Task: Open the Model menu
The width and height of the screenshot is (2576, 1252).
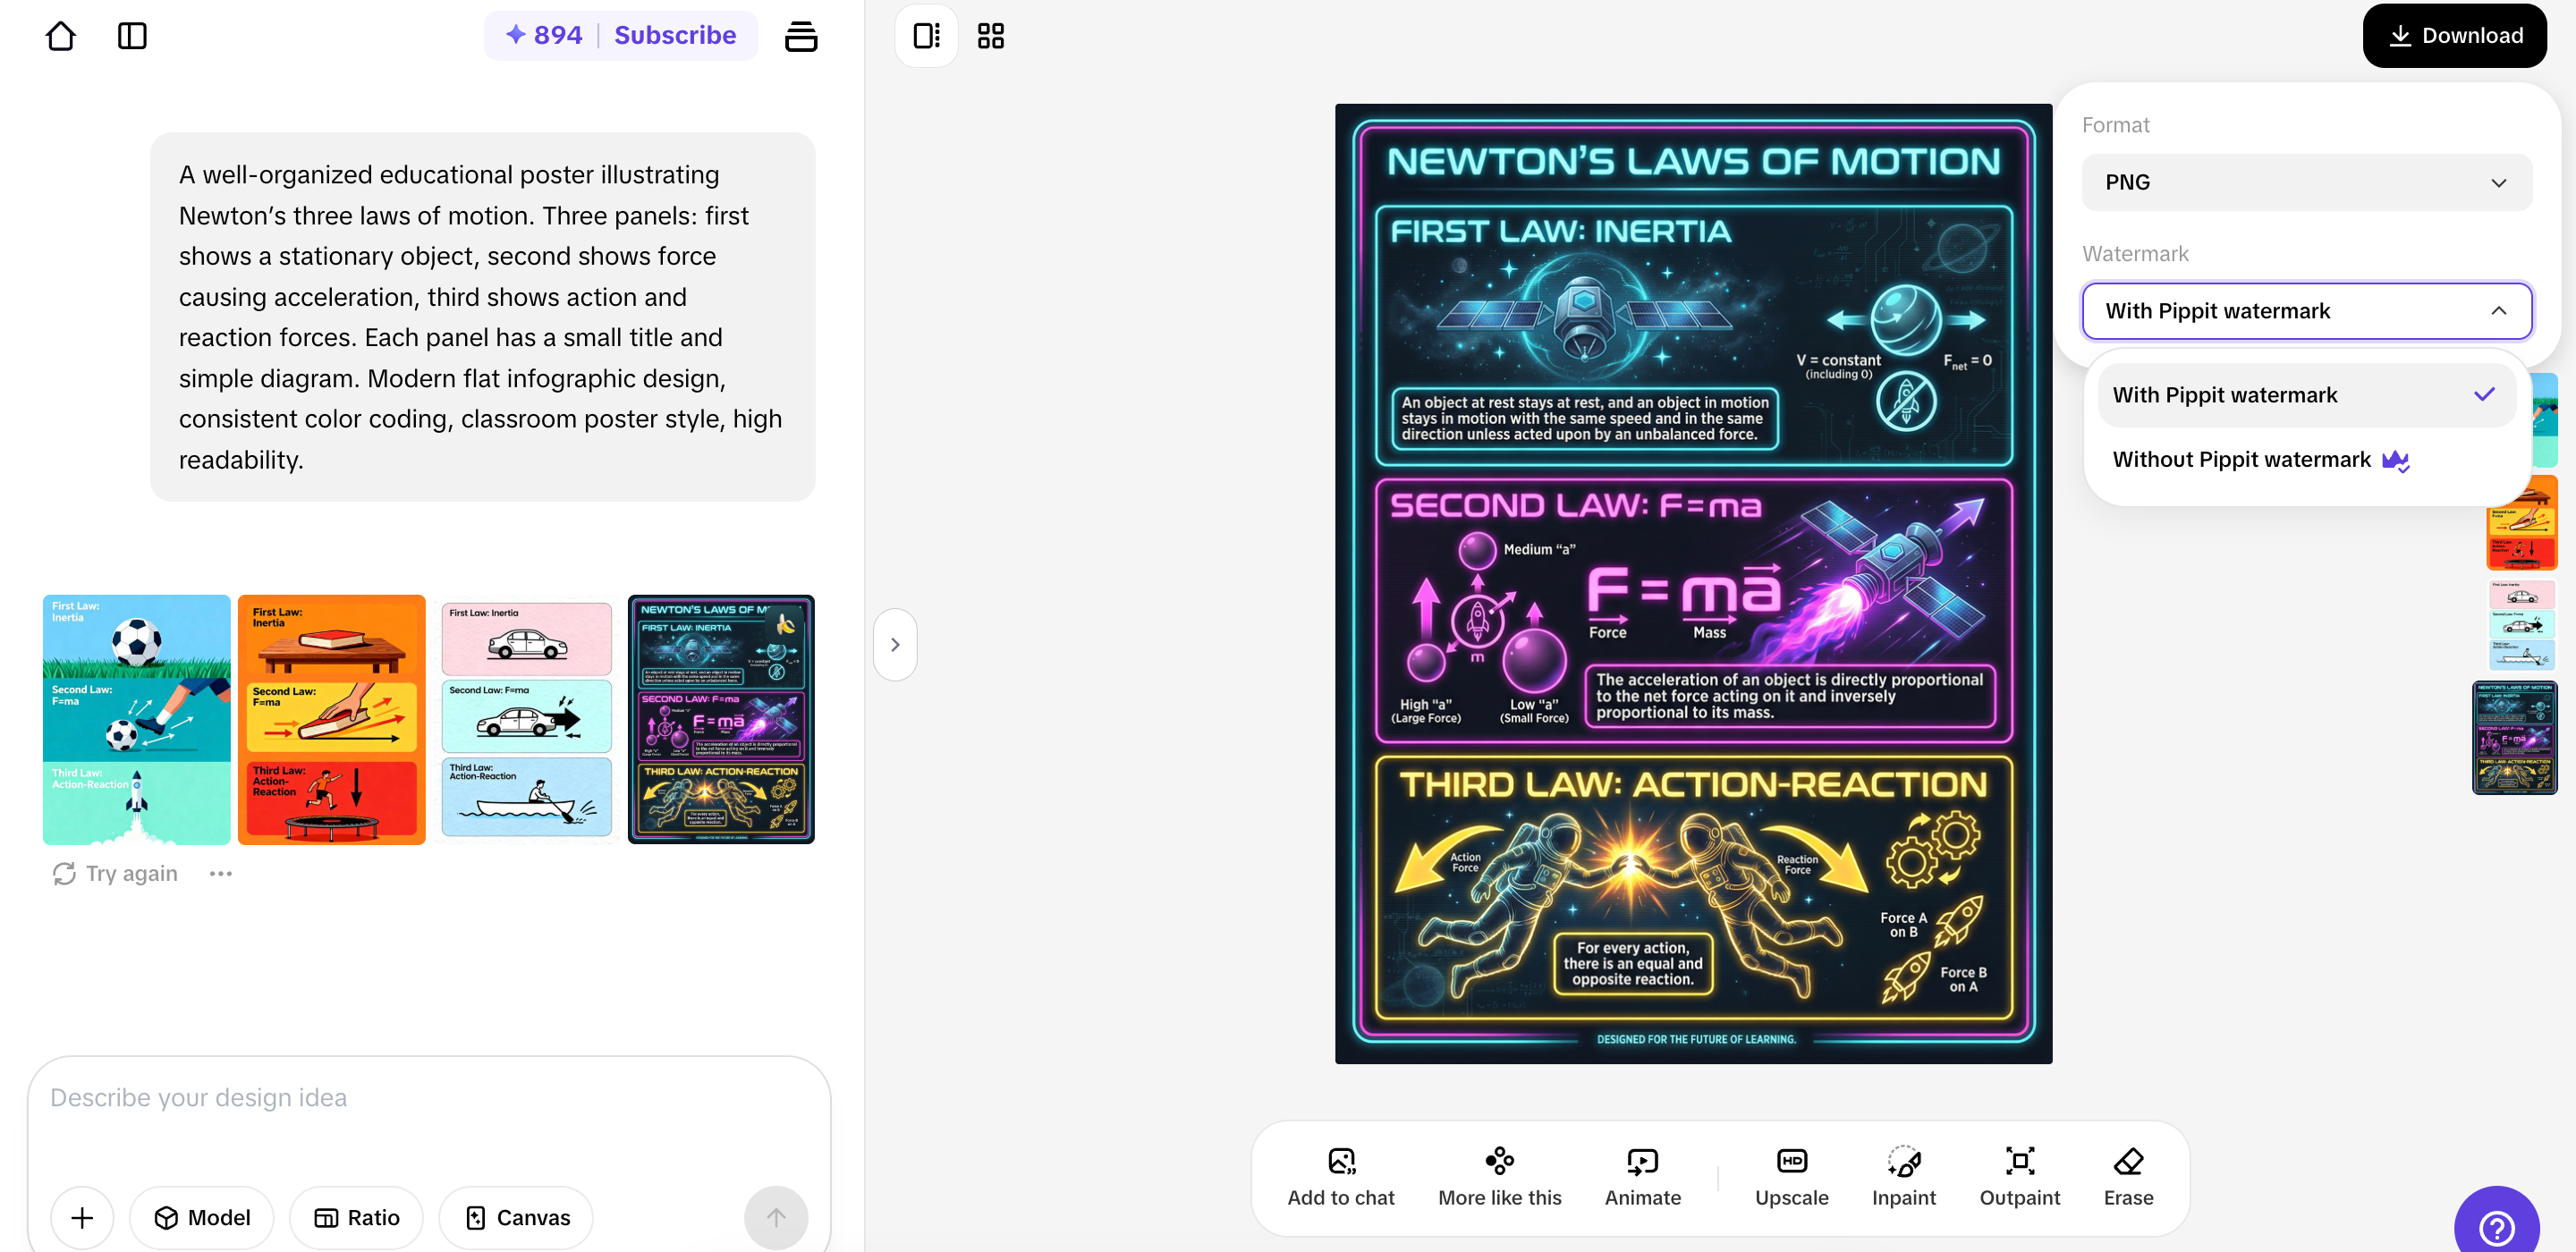Action: tap(201, 1217)
